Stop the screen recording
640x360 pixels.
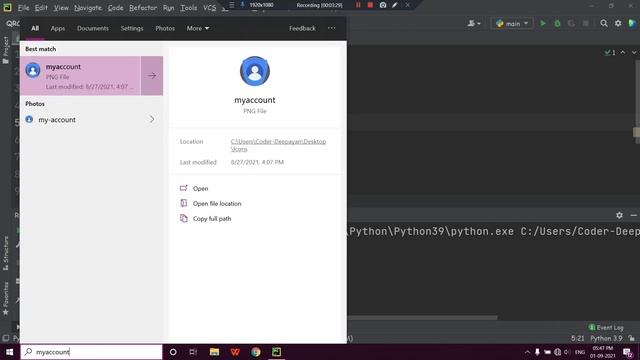click(x=370, y=5)
